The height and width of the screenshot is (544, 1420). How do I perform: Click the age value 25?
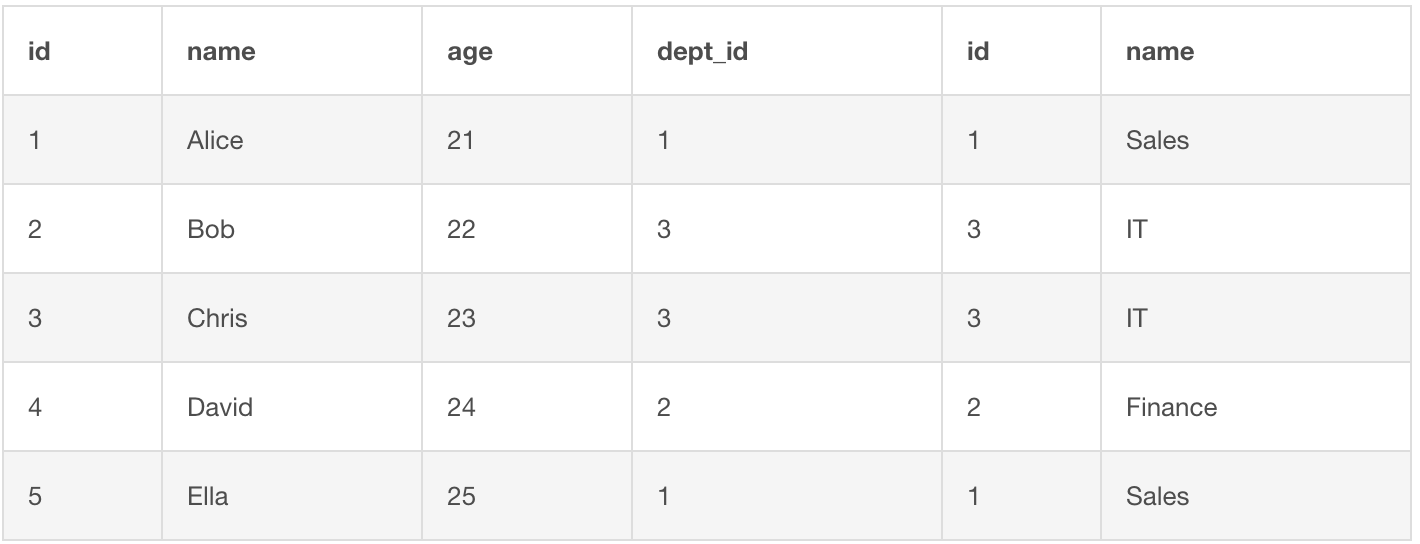pyautogui.click(x=461, y=496)
